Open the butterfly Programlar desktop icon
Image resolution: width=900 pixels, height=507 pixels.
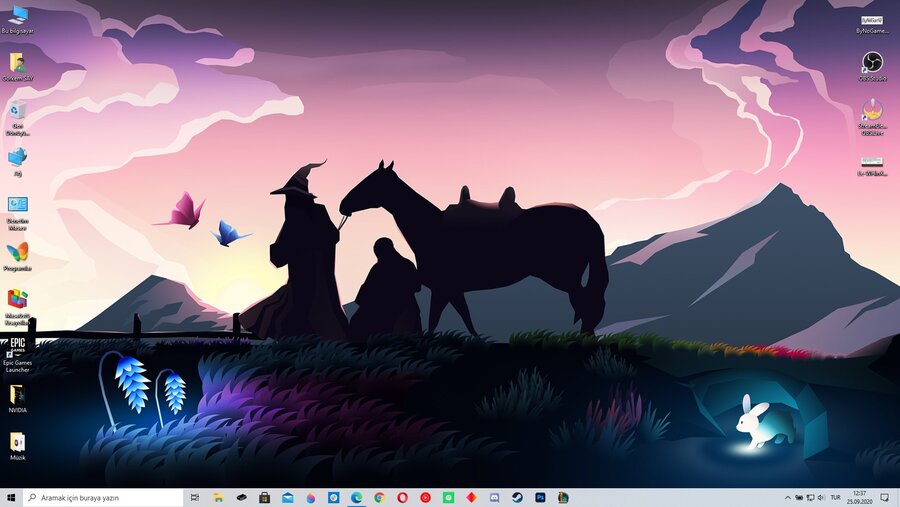pos(17,257)
